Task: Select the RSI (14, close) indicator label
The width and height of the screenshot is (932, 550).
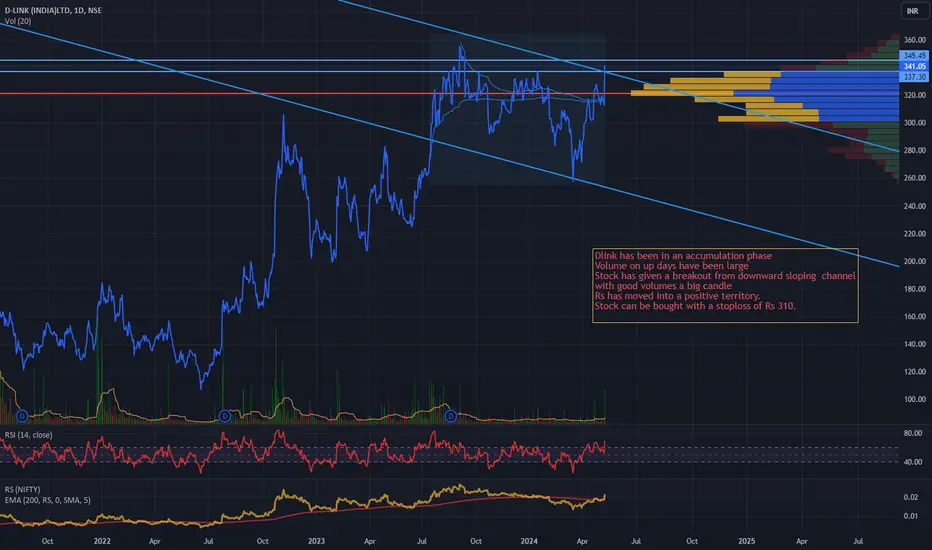Action: [28, 435]
